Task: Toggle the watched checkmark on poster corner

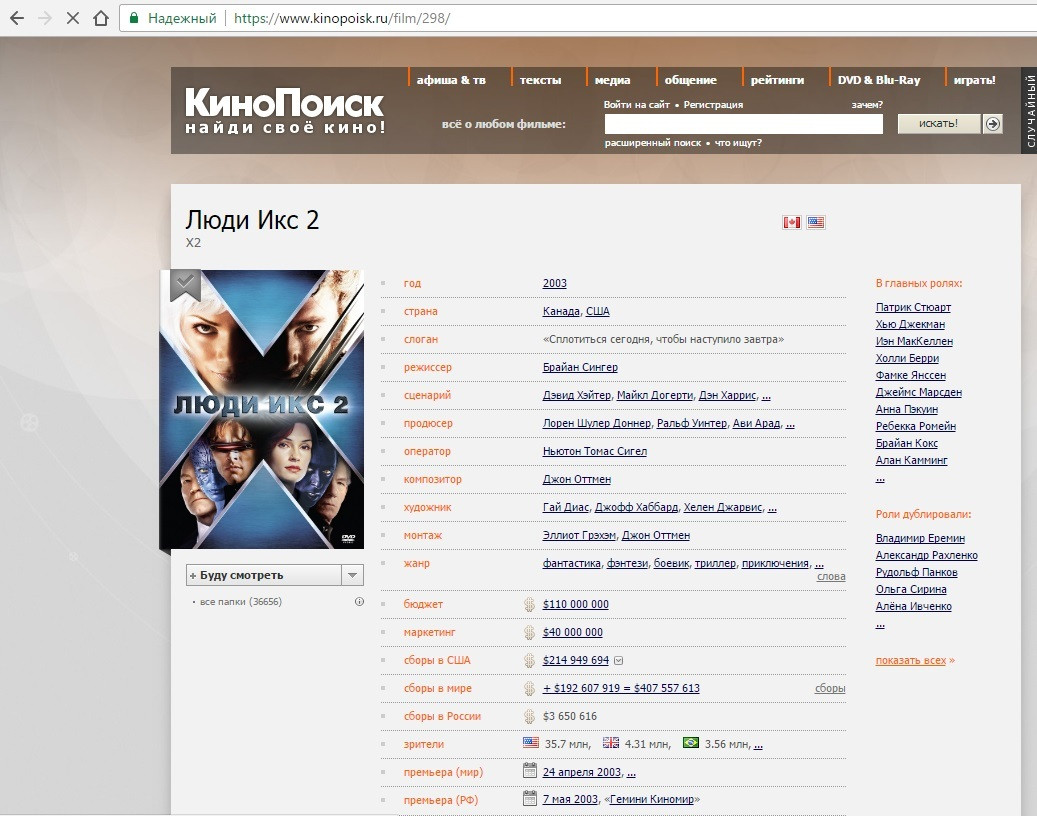Action: point(184,284)
